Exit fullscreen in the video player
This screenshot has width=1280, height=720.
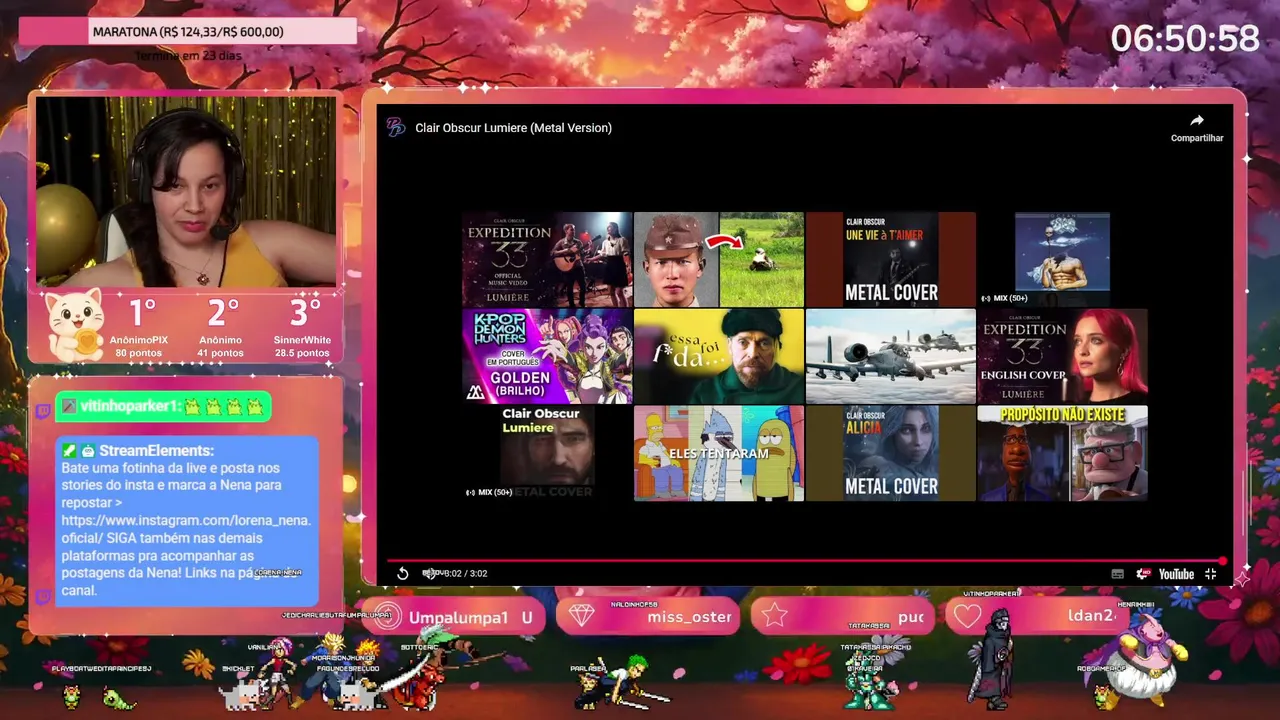coord(1210,574)
